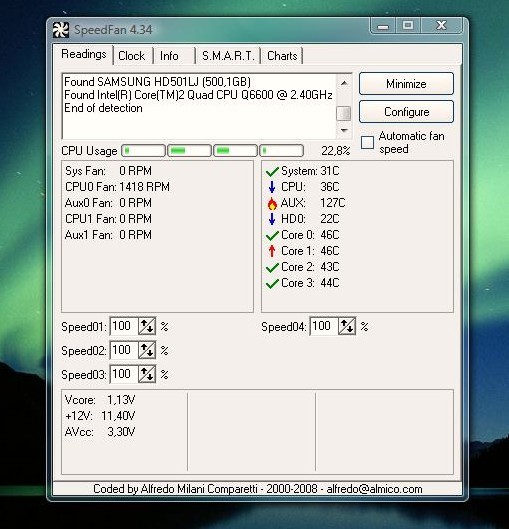509x529 pixels.
Task: Minimize SpeedFan via title bar button
Action: [383, 26]
